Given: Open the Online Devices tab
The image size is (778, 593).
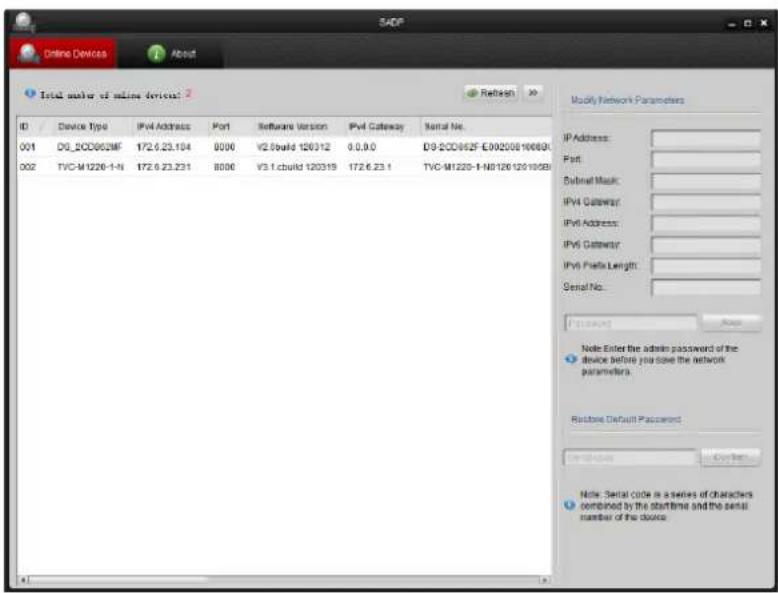Looking at the screenshot, I should point(63,54).
